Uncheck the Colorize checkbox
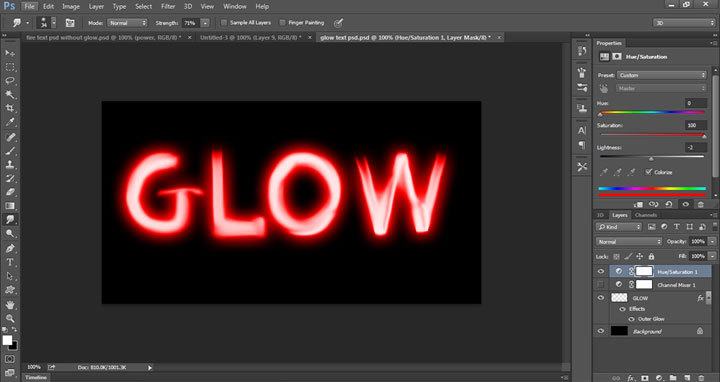720x382 pixels. pos(648,172)
